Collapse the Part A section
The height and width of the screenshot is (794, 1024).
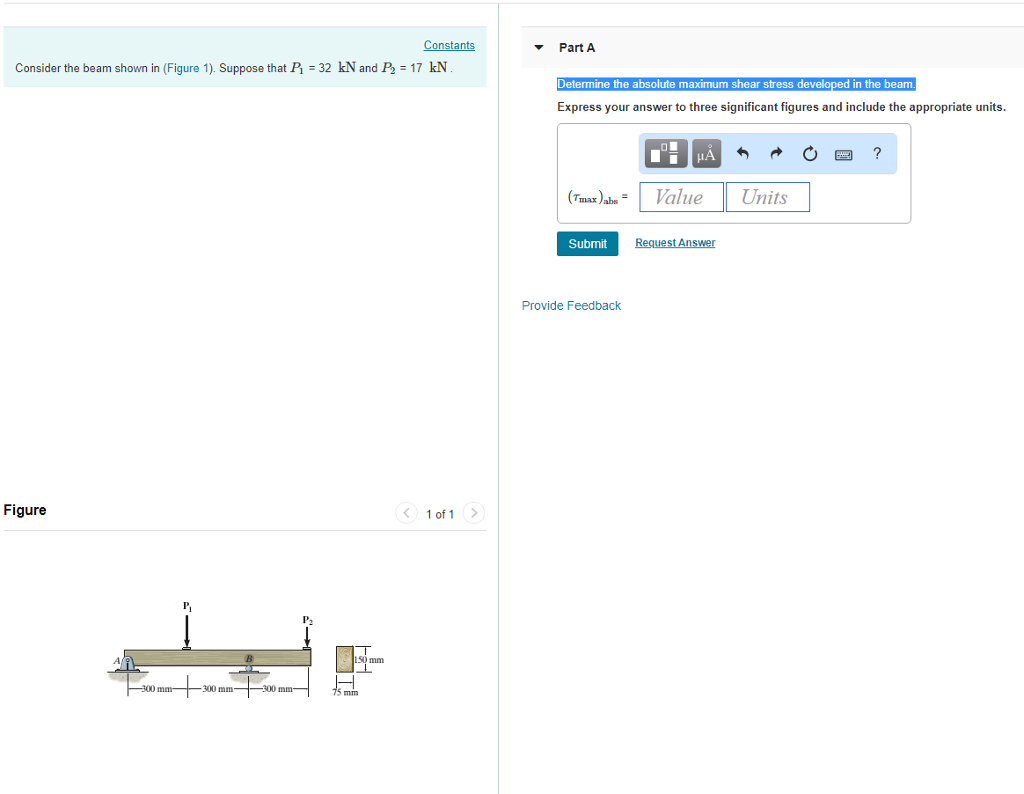click(x=538, y=47)
